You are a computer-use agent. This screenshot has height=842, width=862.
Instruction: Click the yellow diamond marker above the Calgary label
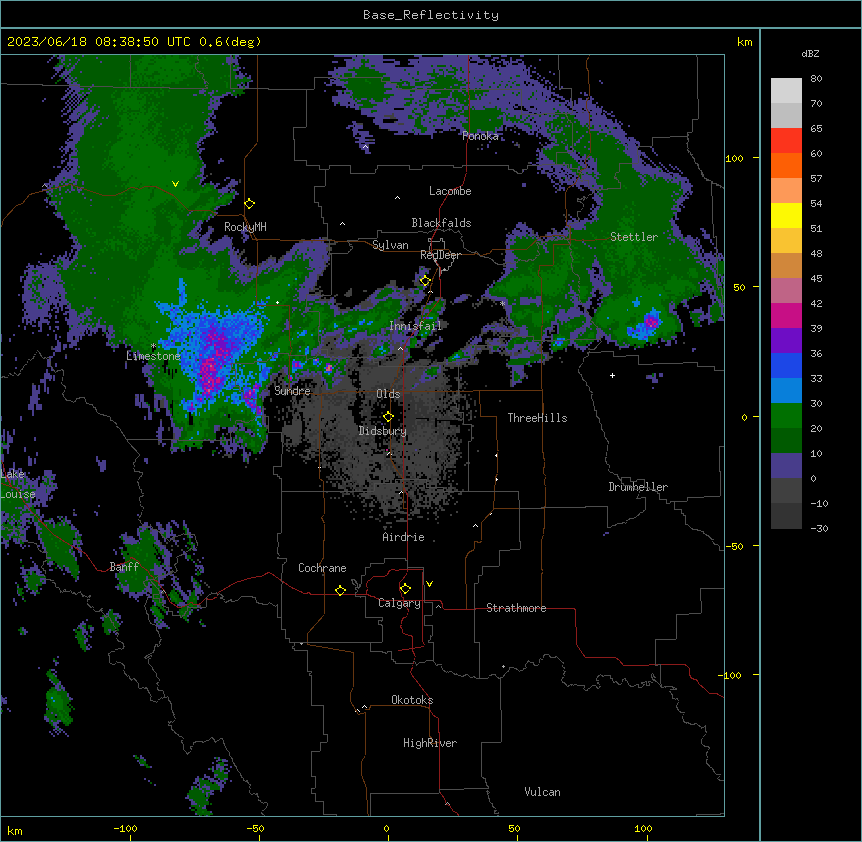[405, 589]
